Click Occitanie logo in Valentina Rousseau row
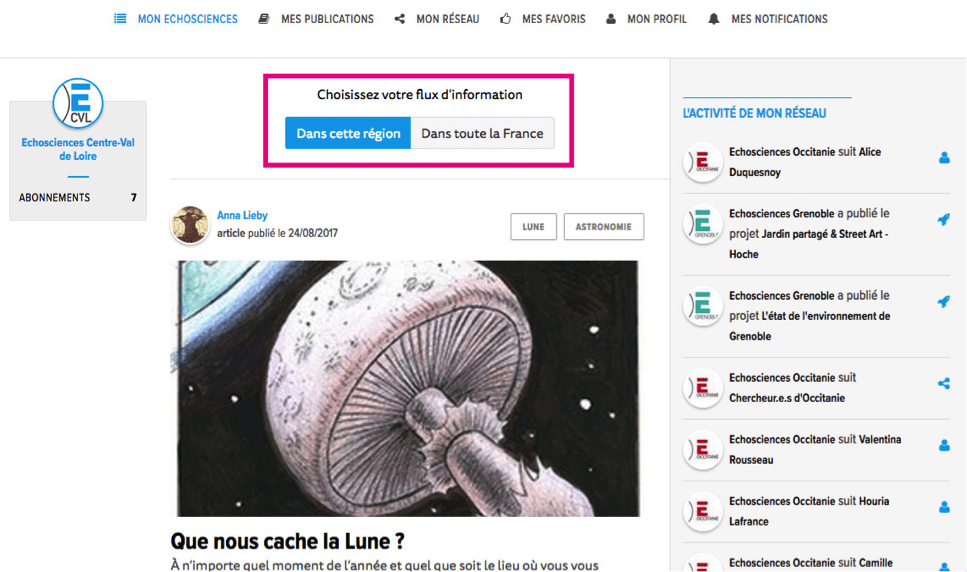This screenshot has height=572, width=967. click(x=702, y=449)
